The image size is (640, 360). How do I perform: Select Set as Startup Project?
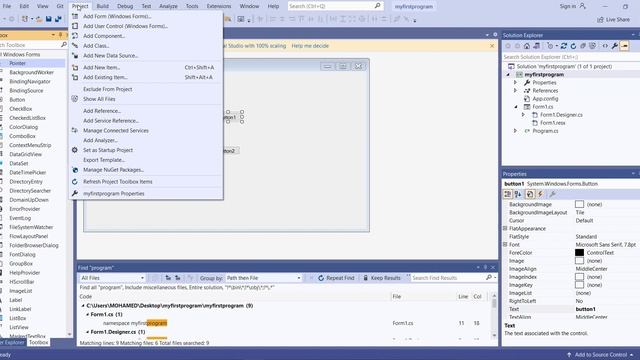[x=147, y=150]
